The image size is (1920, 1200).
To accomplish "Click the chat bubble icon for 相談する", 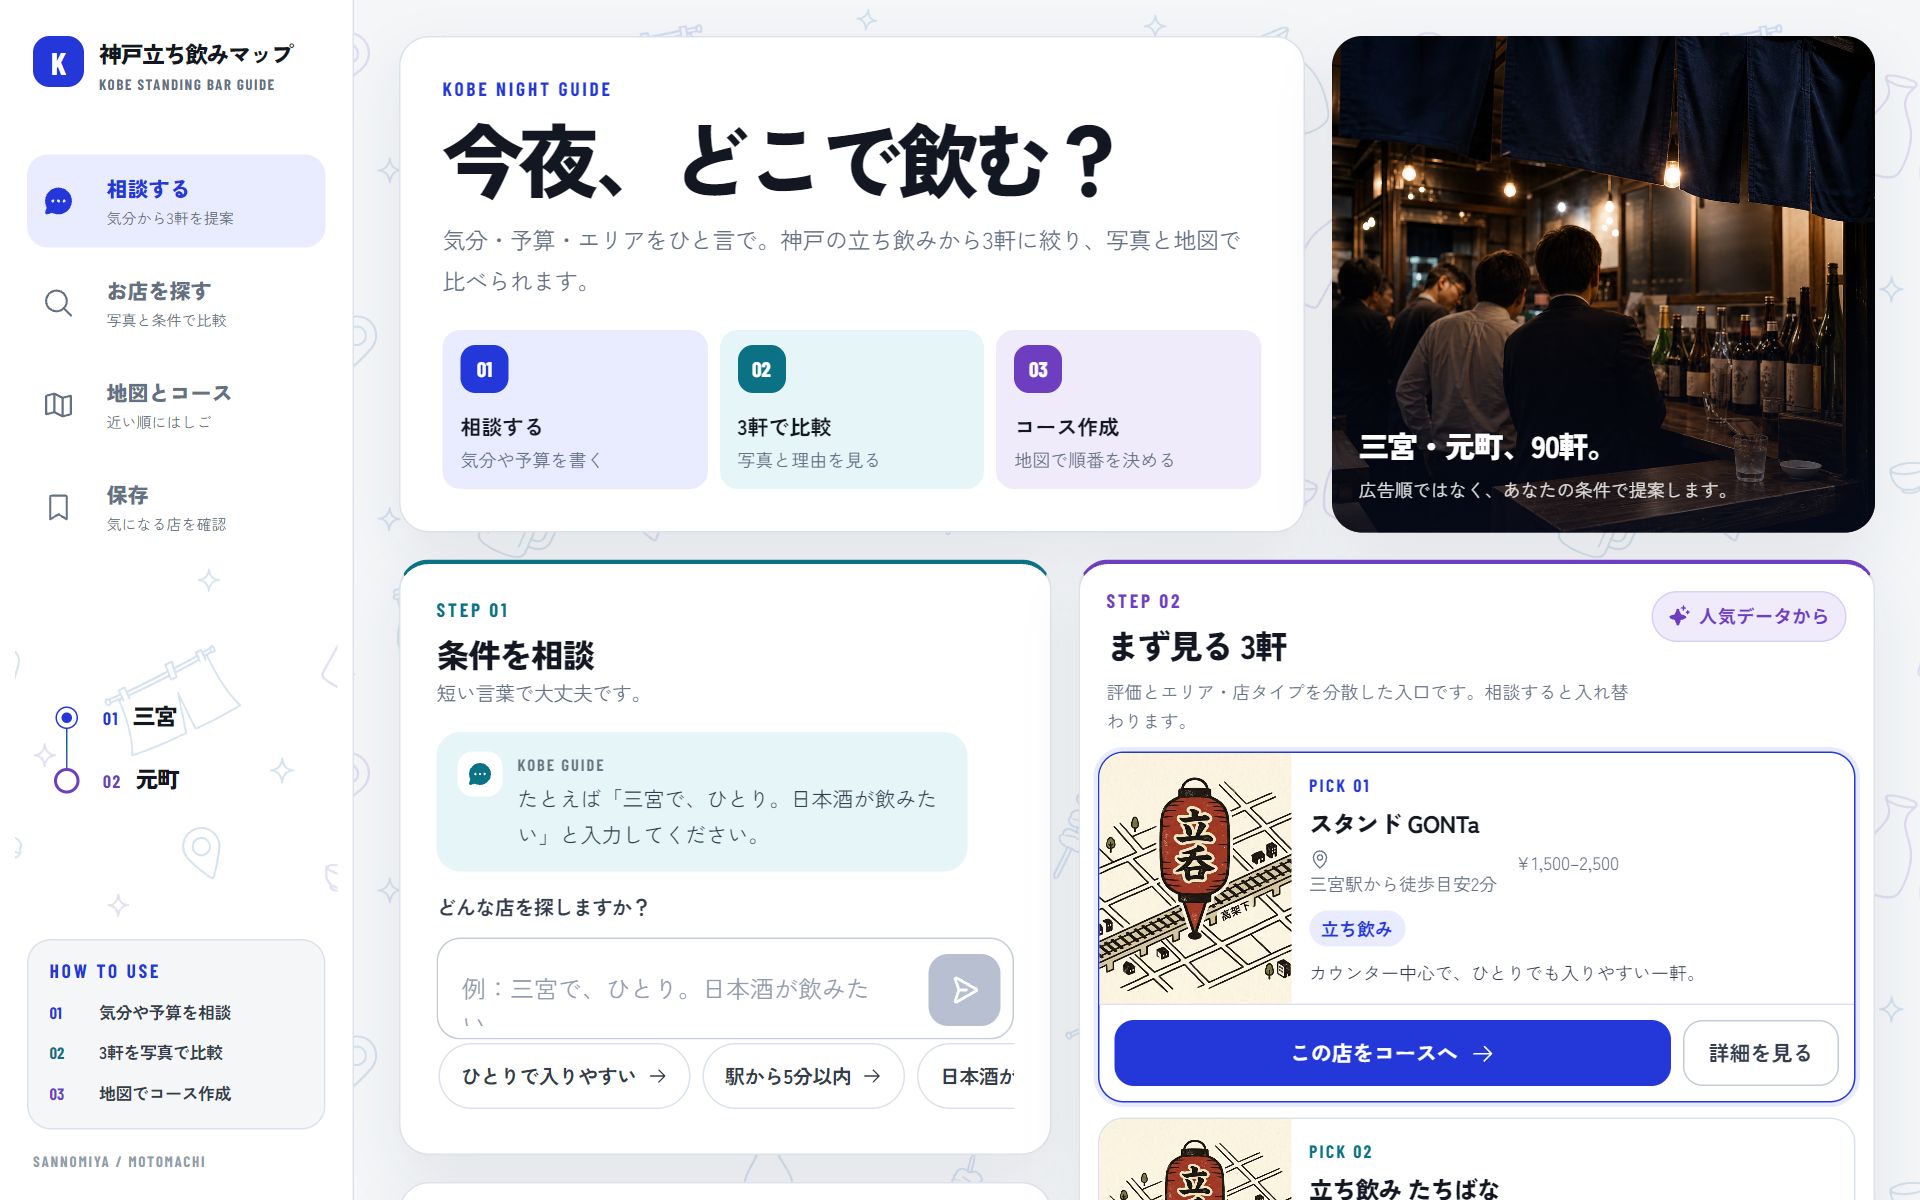I will pos(59,201).
